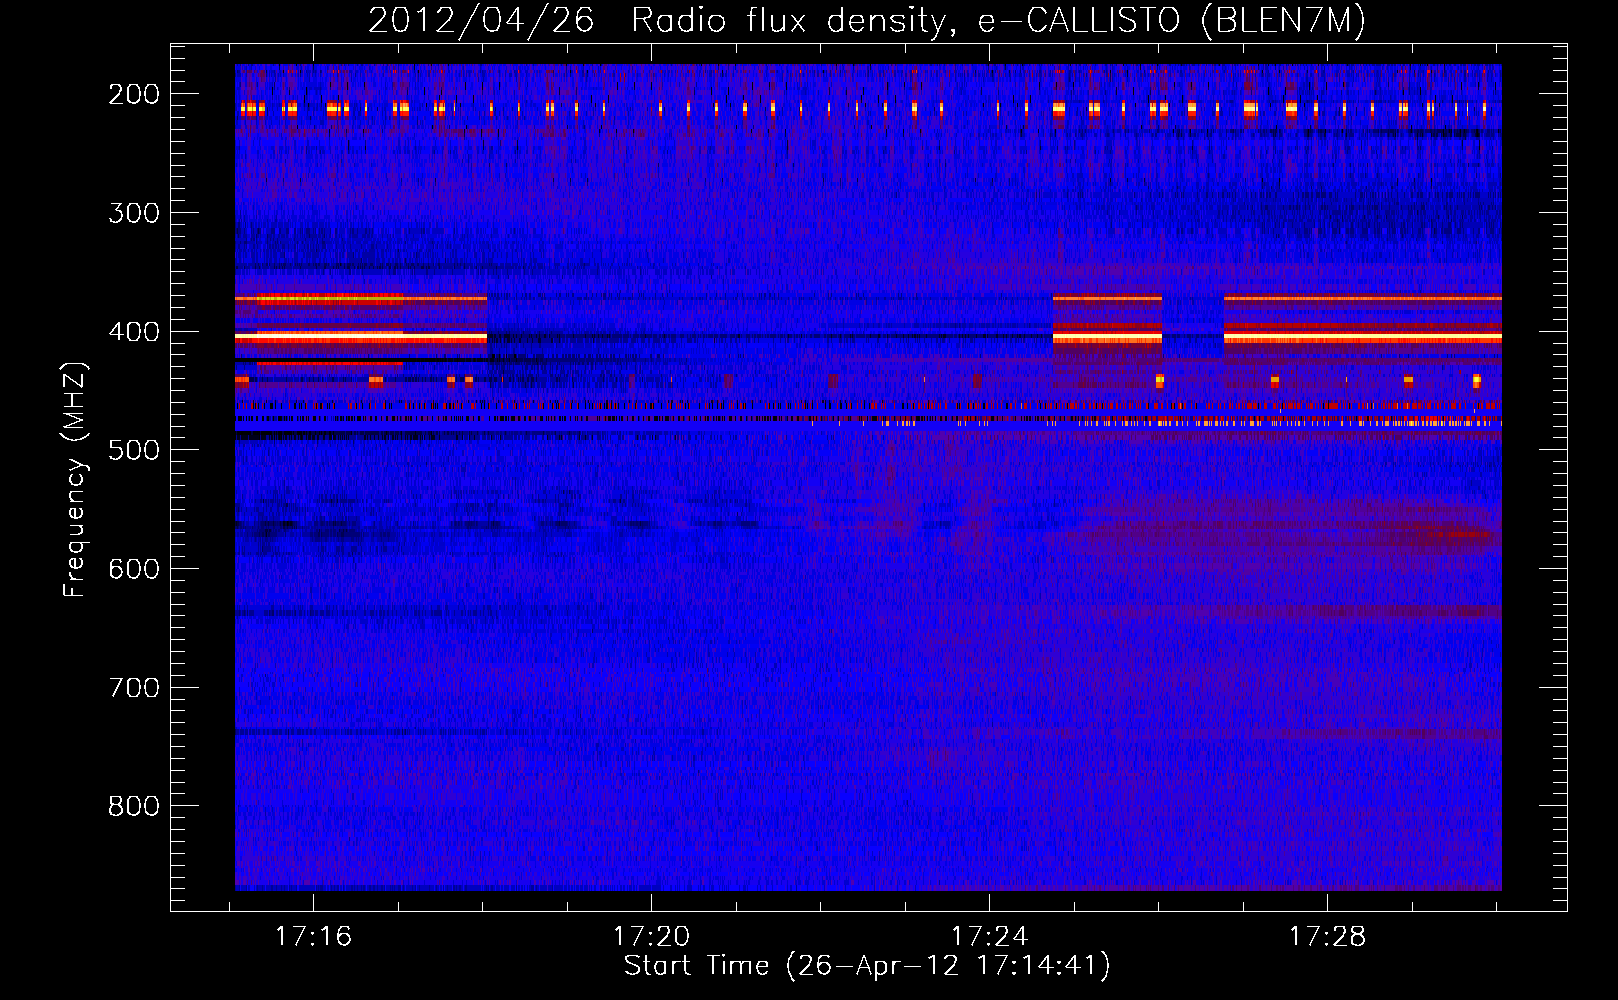Click the 500 frequency tick label

(133, 450)
